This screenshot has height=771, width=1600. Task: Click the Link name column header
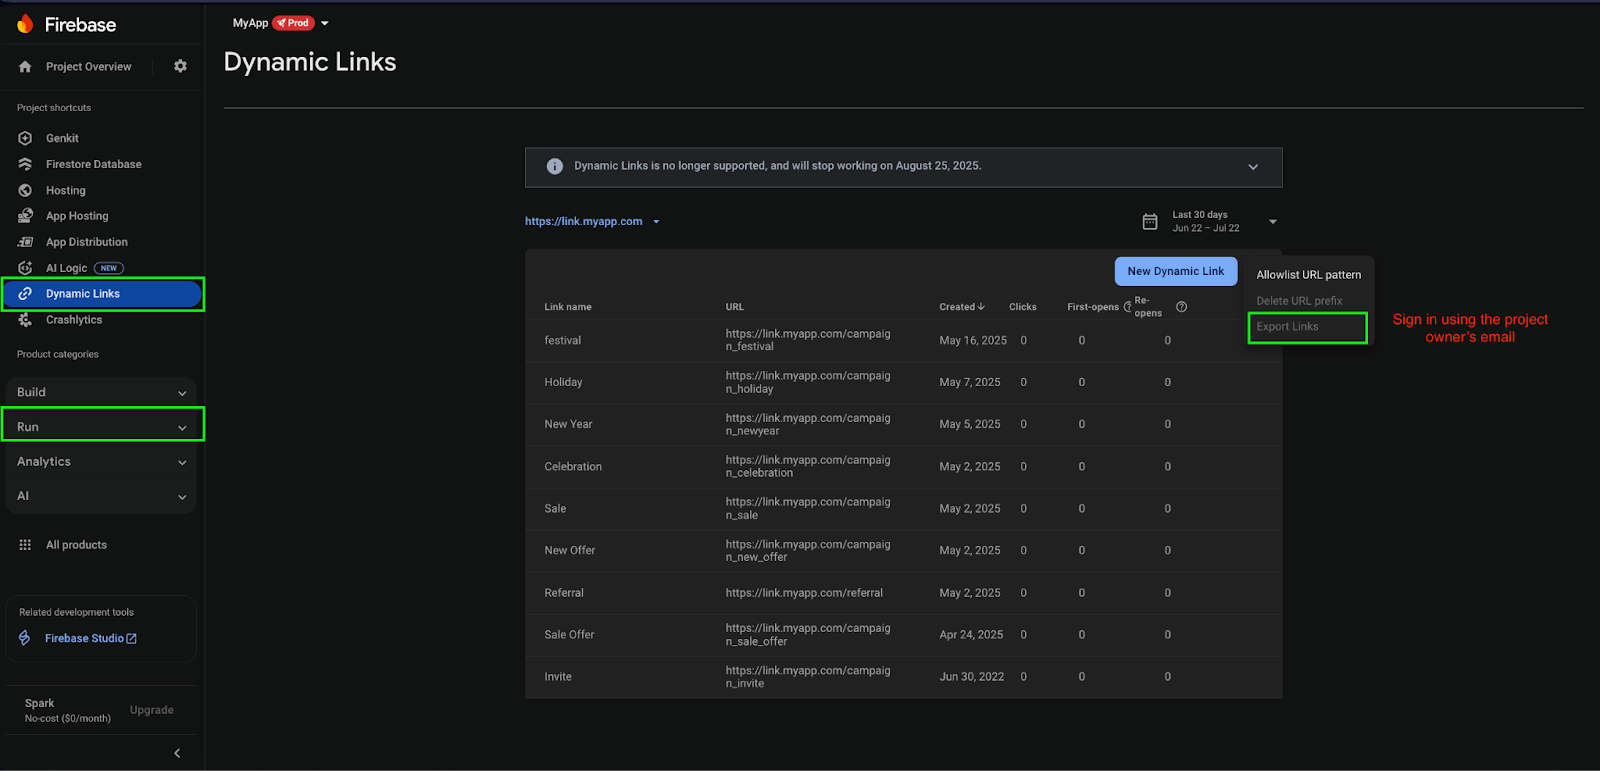(568, 307)
